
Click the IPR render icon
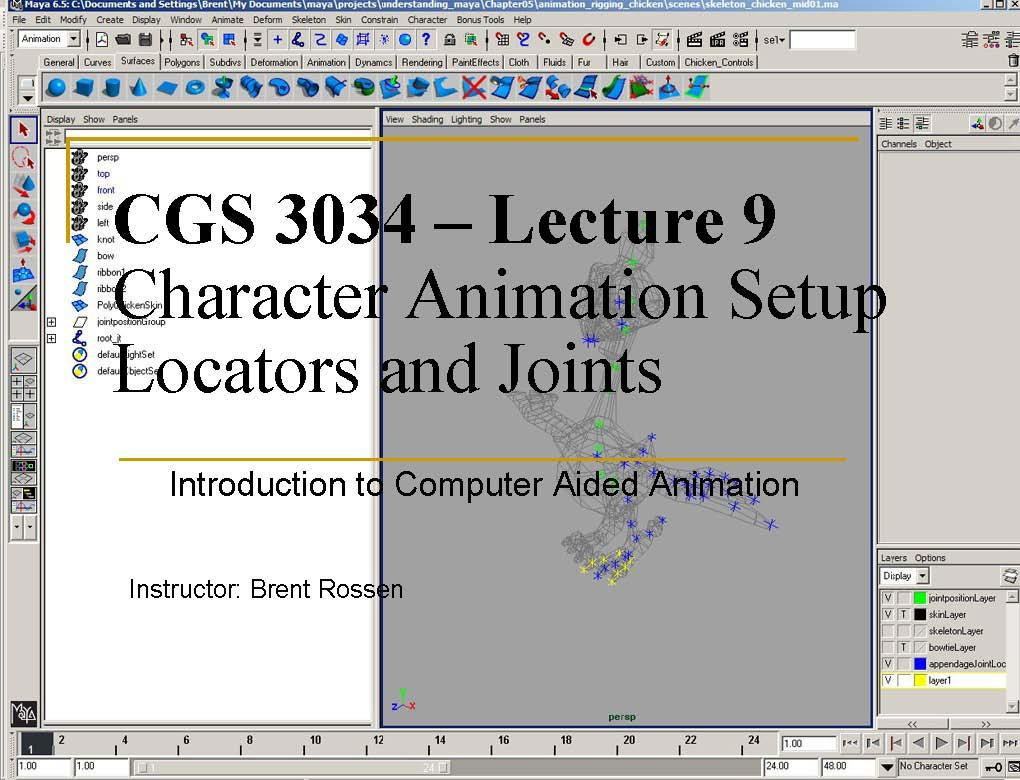[718, 40]
